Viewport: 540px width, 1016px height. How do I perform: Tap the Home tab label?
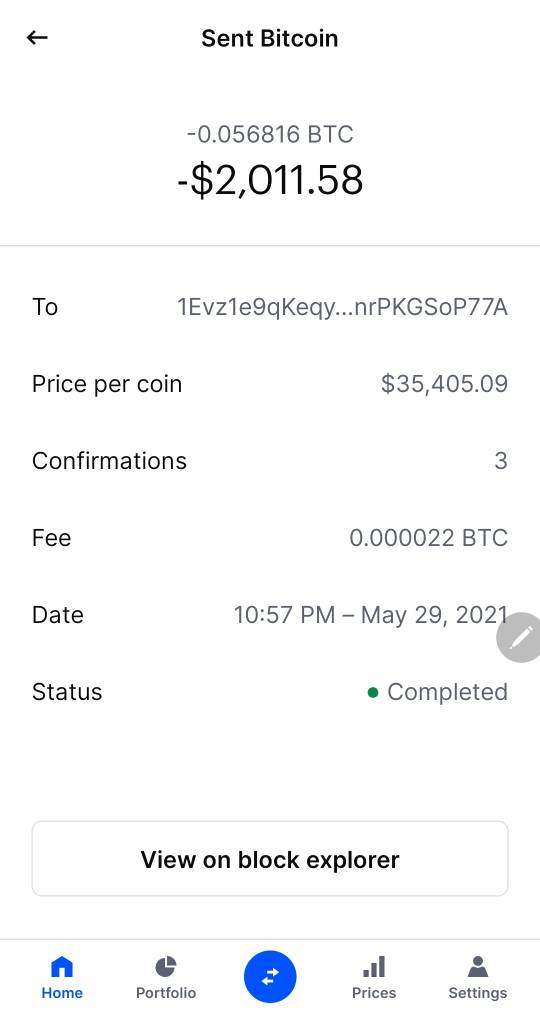(x=62, y=993)
